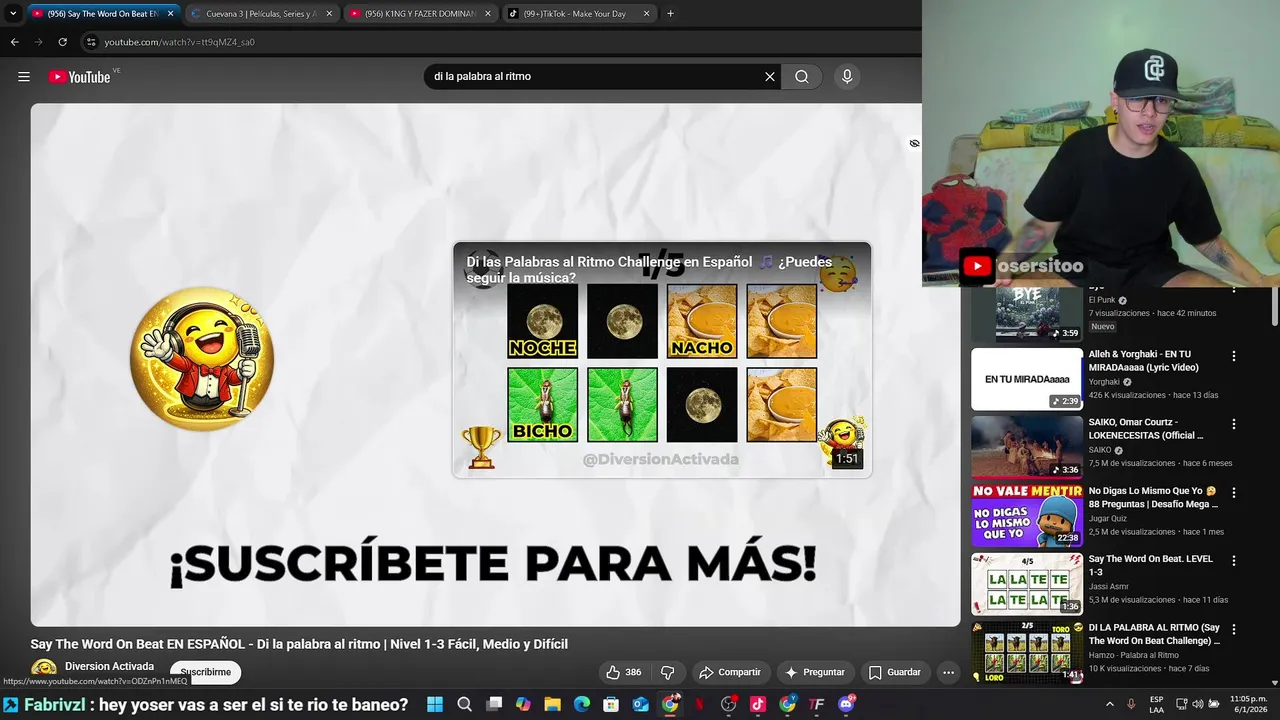The width and height of the screenshot is (1280, 720).
Task: Save video with Guardar button
Action: coord(895,672)
